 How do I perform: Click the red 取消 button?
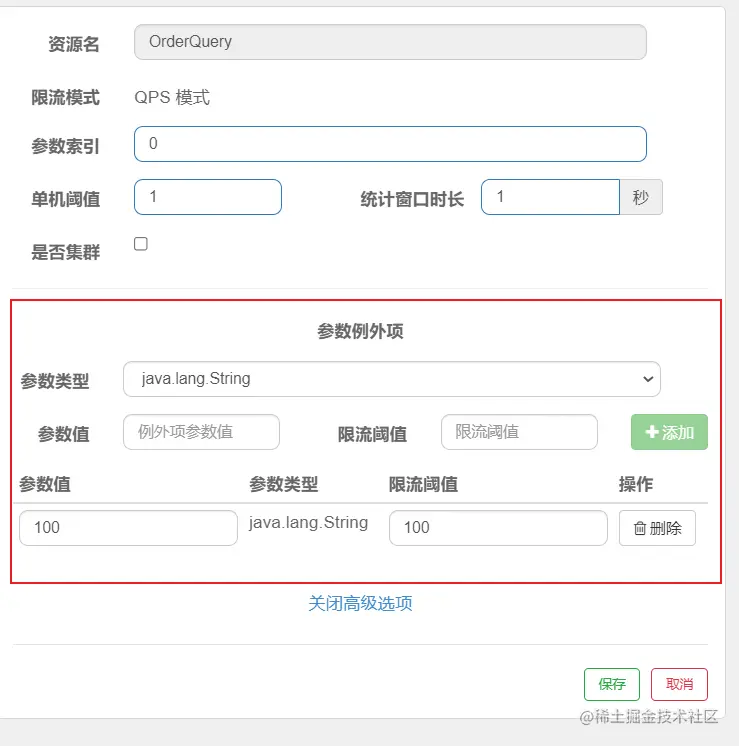679,684
